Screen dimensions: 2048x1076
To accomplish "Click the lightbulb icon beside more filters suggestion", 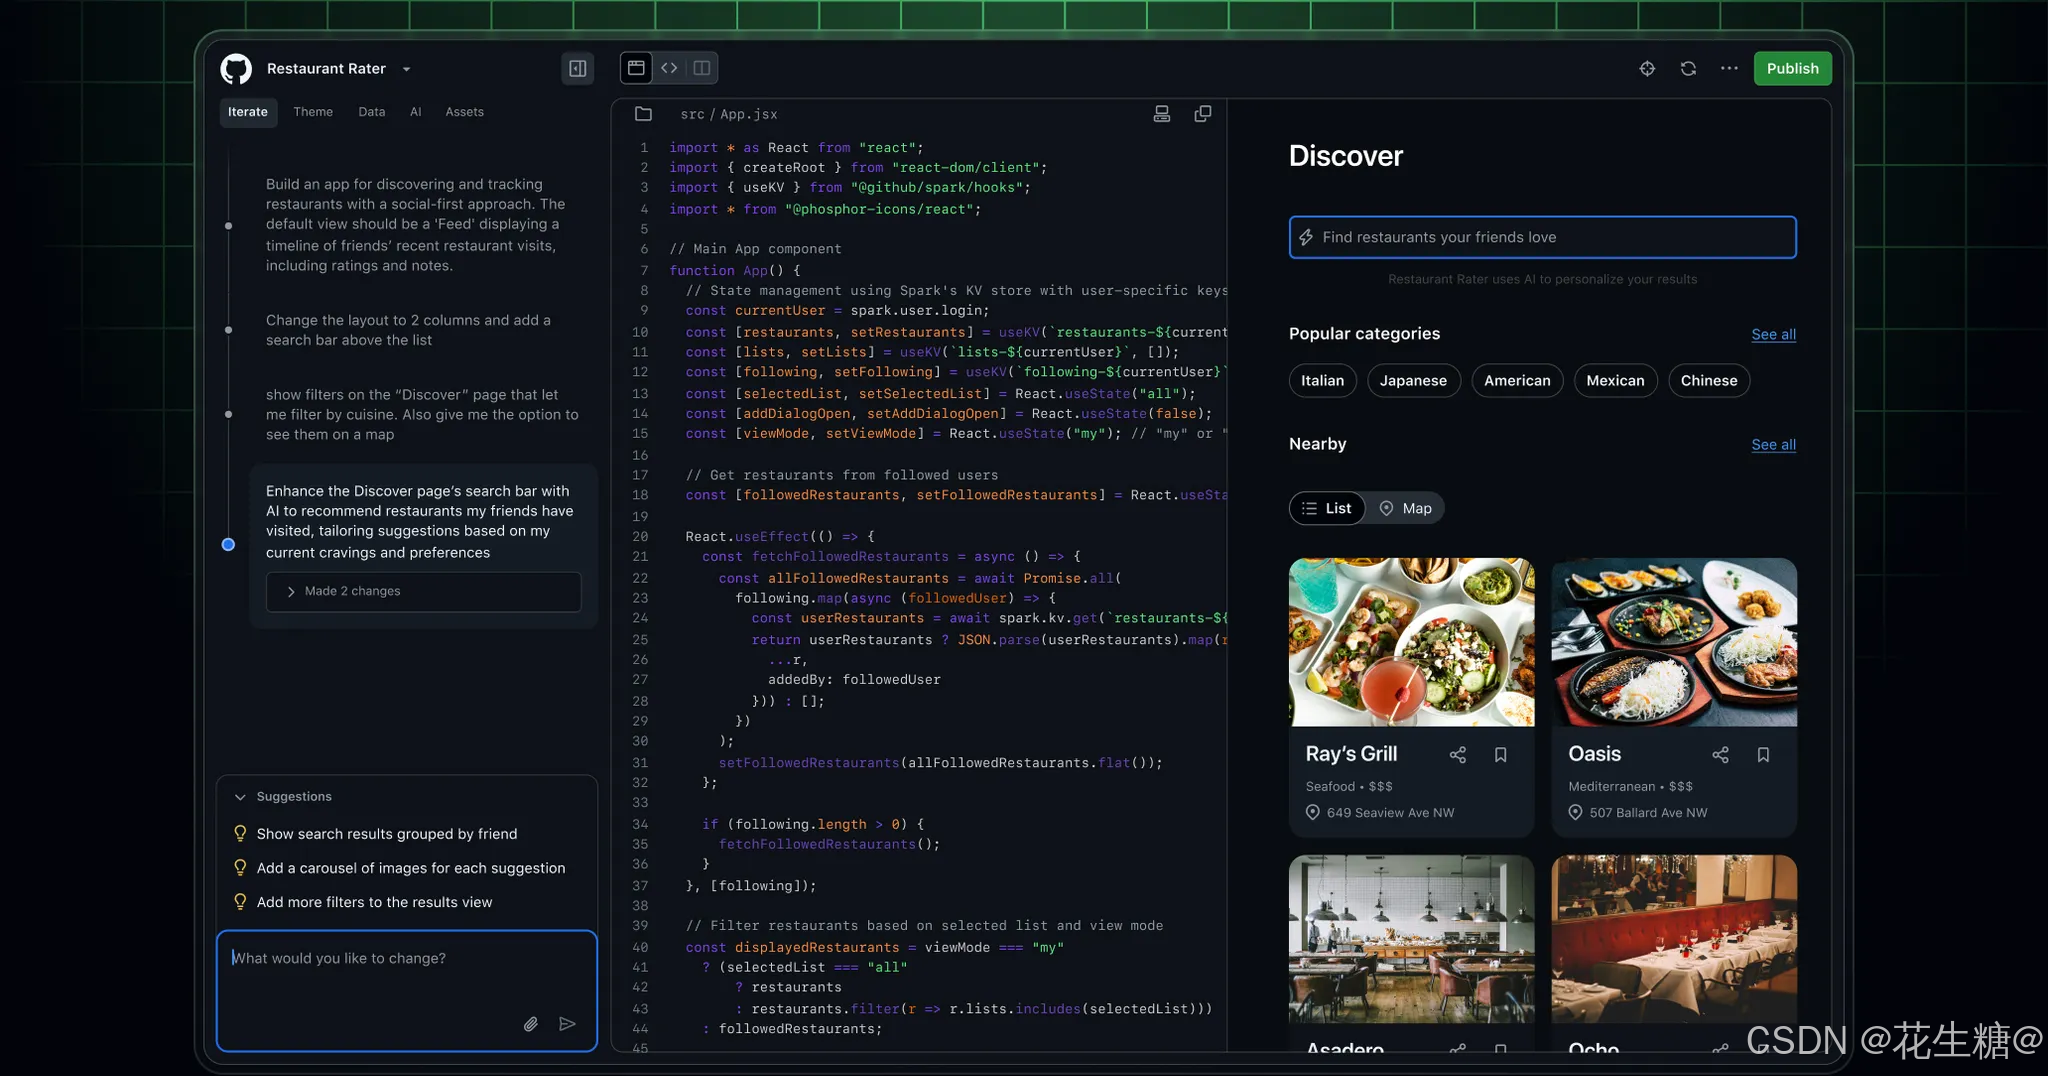I will 240,901.
